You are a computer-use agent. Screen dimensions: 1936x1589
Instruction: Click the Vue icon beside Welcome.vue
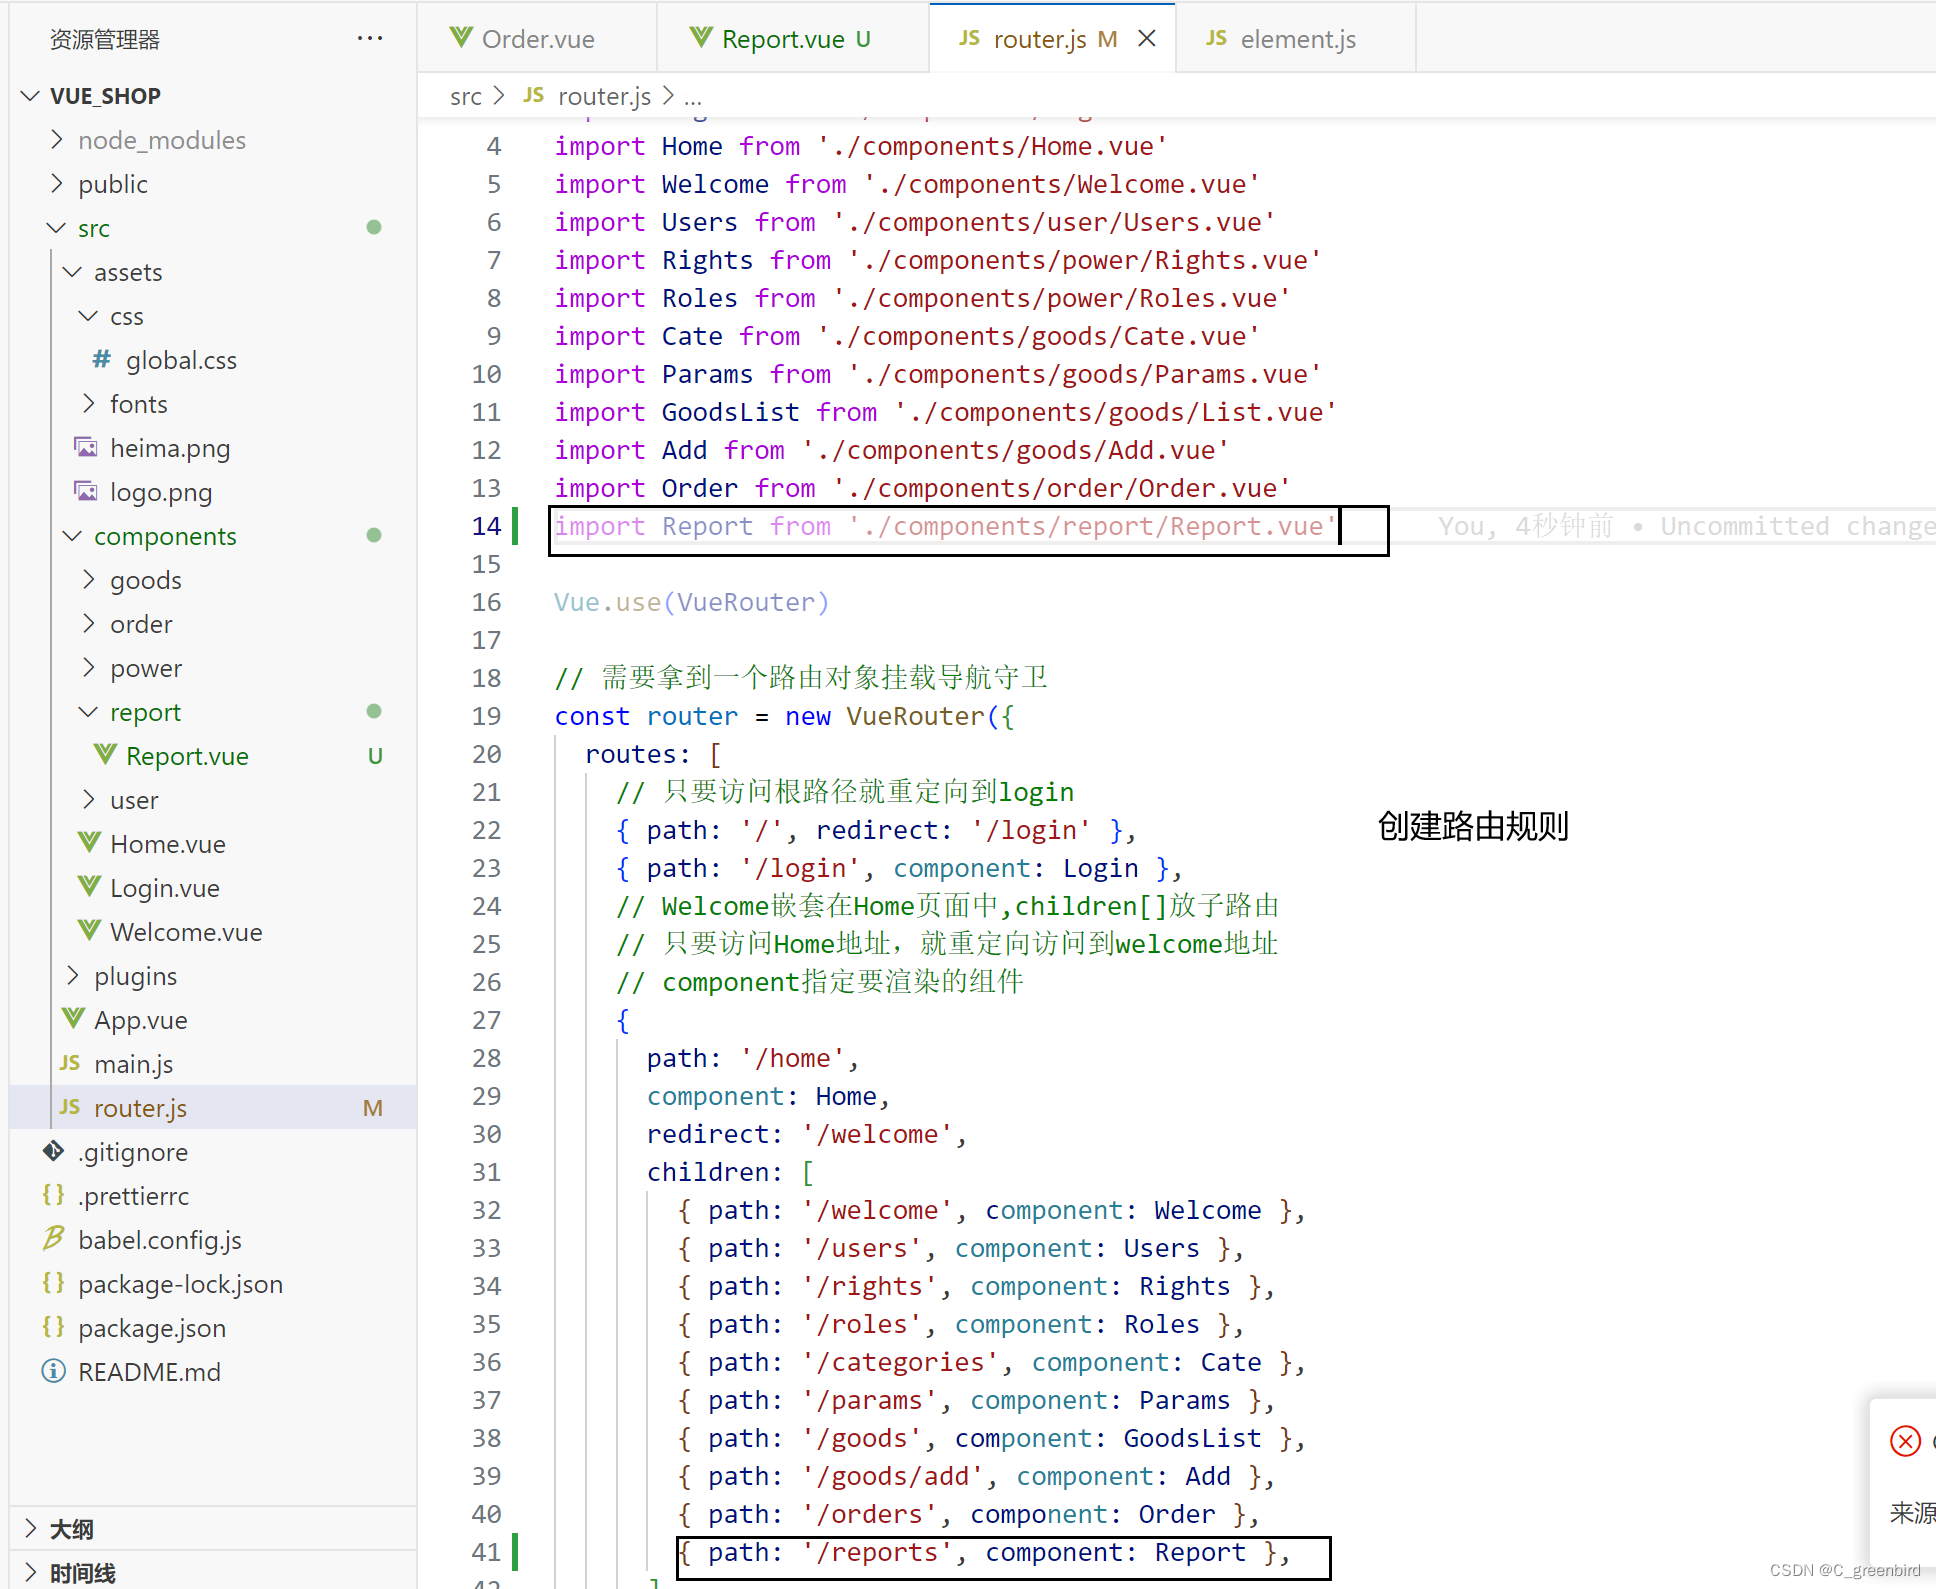tap(89, 931)
